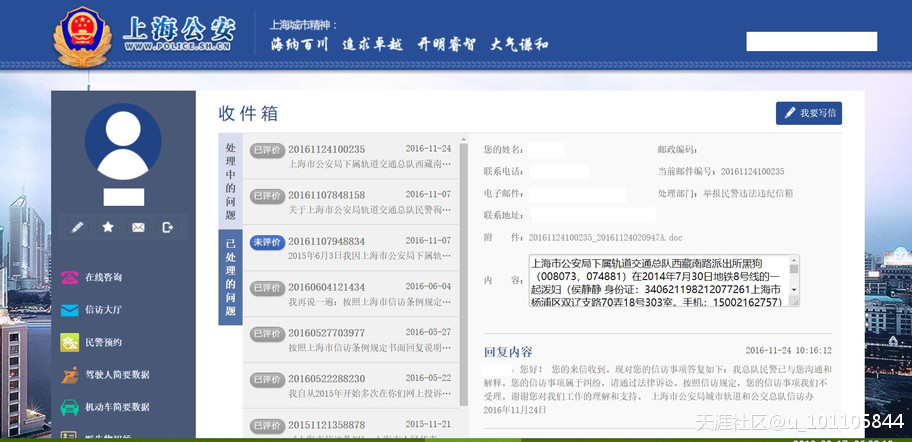Open 机动车简要数据 from the sidebar

click(x=117, y=407)
